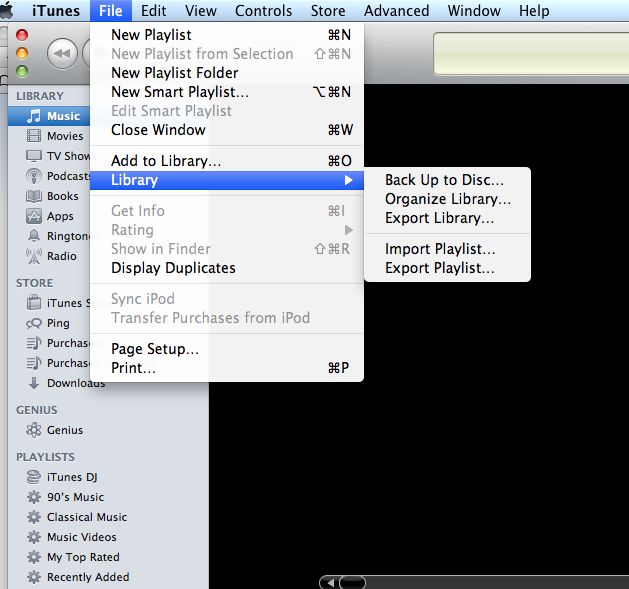Select the Music library icon
The width and height of the screenshot is (629, 589).
coord(34,116)
